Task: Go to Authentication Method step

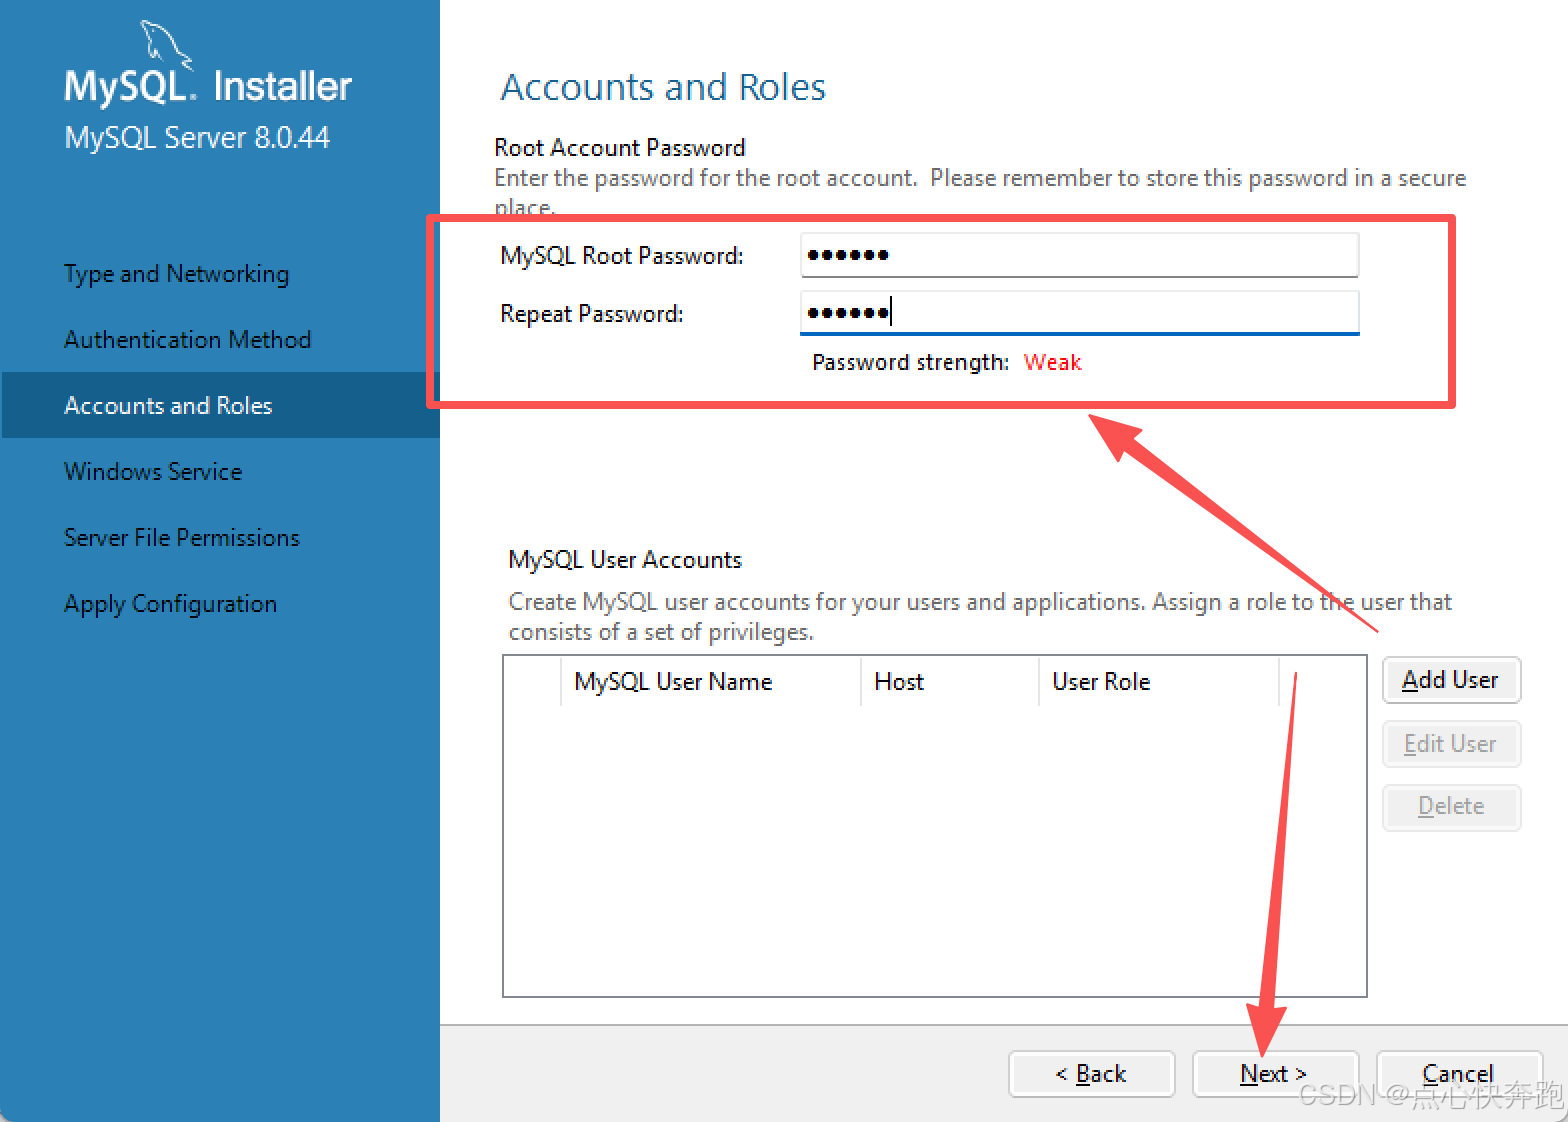Action: [x=187, y=340]
